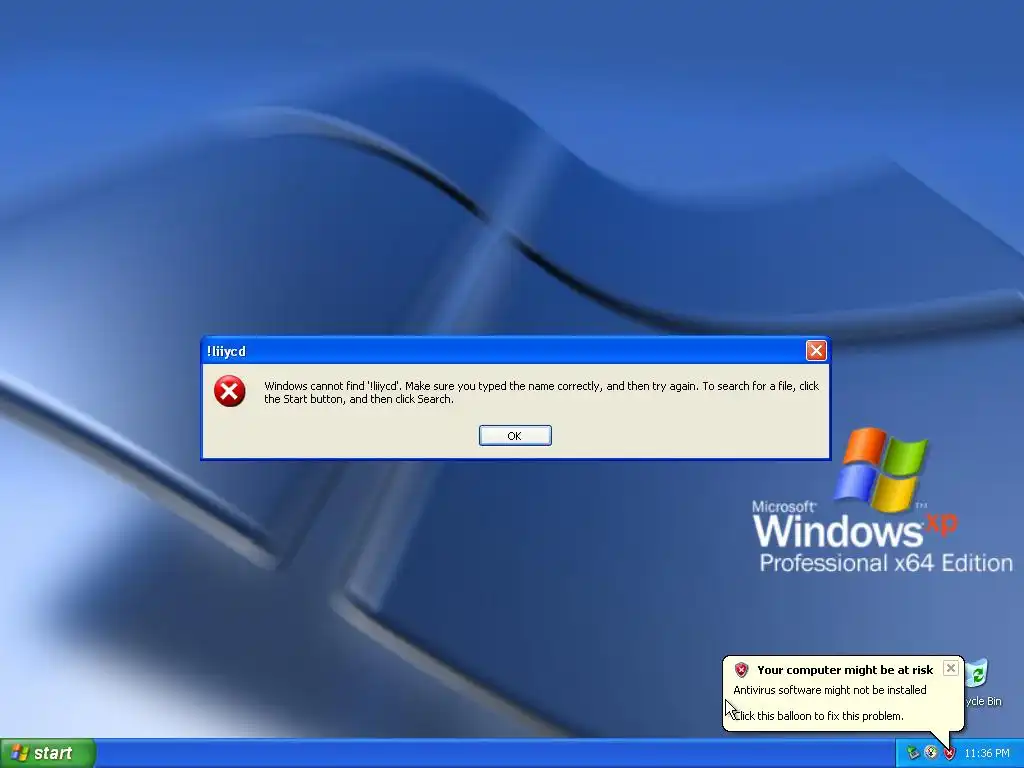Click 'Antivirus software might not be installed' text

click(x=829, y=690)
